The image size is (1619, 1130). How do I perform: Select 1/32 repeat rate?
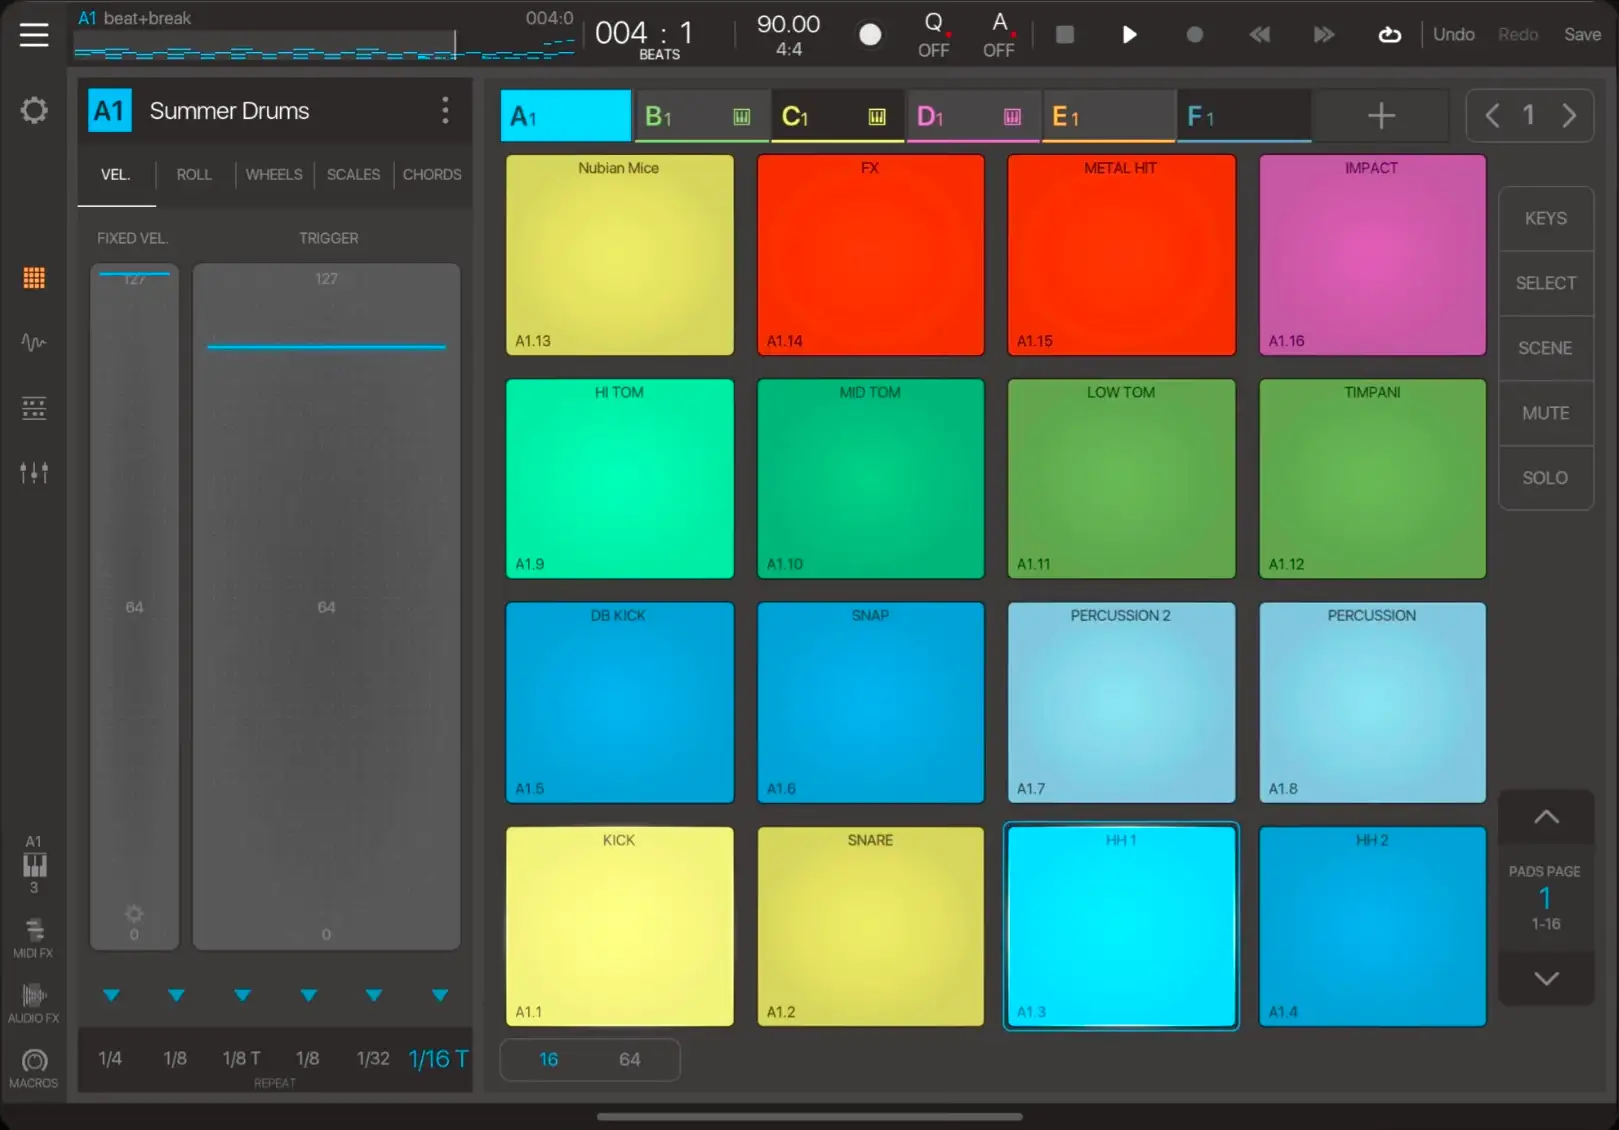click(373, 1058)
